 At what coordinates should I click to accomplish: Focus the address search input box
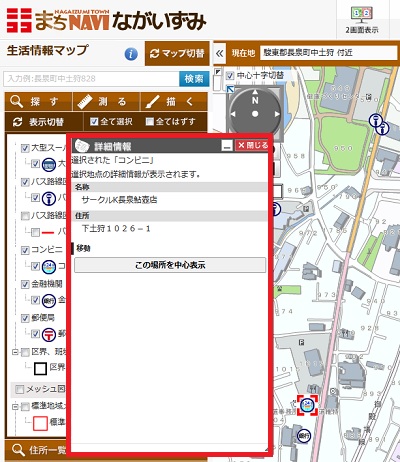point(91,79)
